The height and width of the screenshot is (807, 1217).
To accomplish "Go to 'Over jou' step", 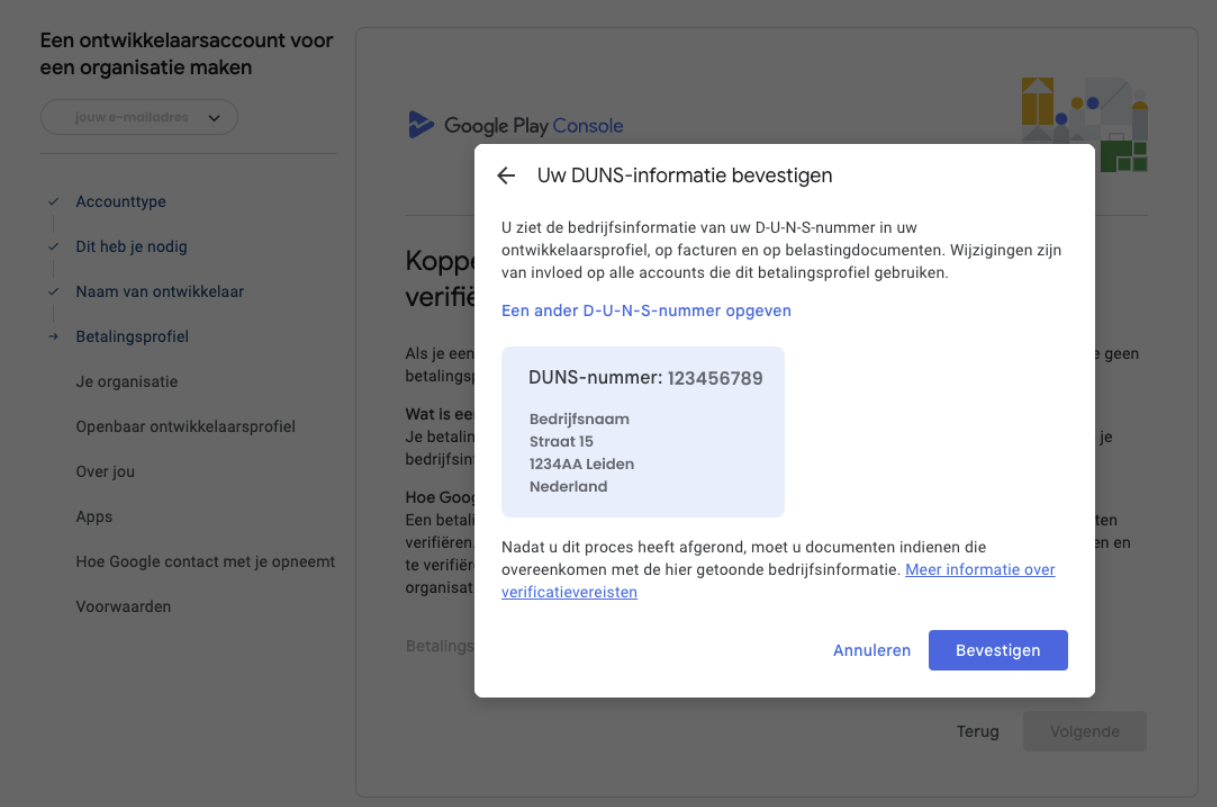I will point(105,472).
